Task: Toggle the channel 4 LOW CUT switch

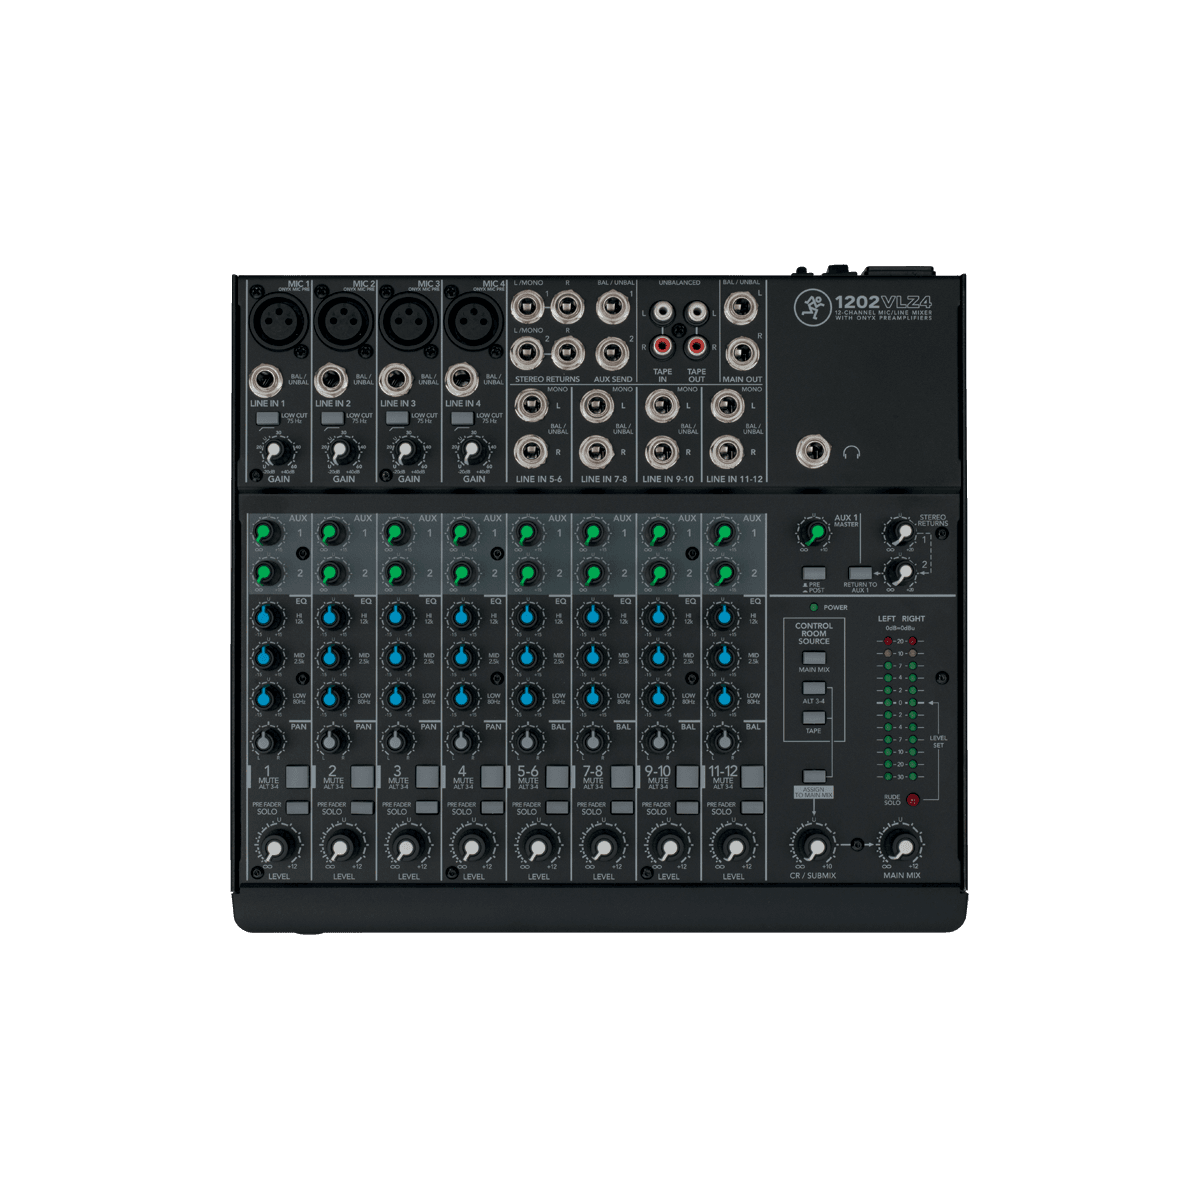Action: click(x=462, y=417)
